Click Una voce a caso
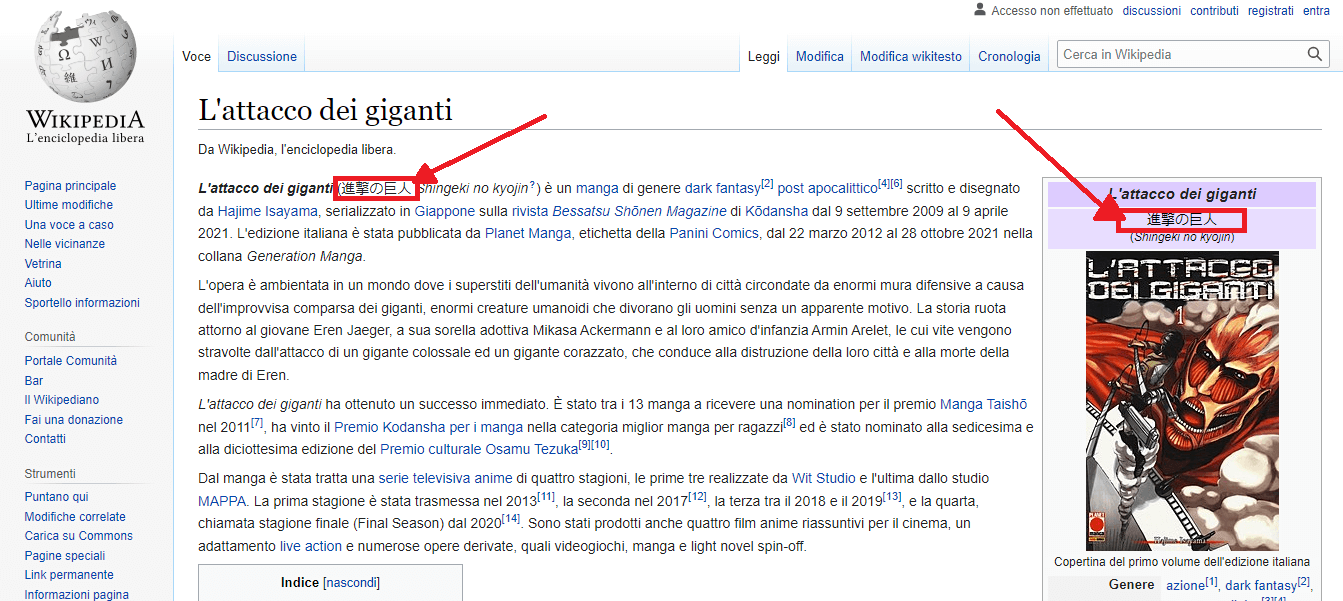 [69, 225]
